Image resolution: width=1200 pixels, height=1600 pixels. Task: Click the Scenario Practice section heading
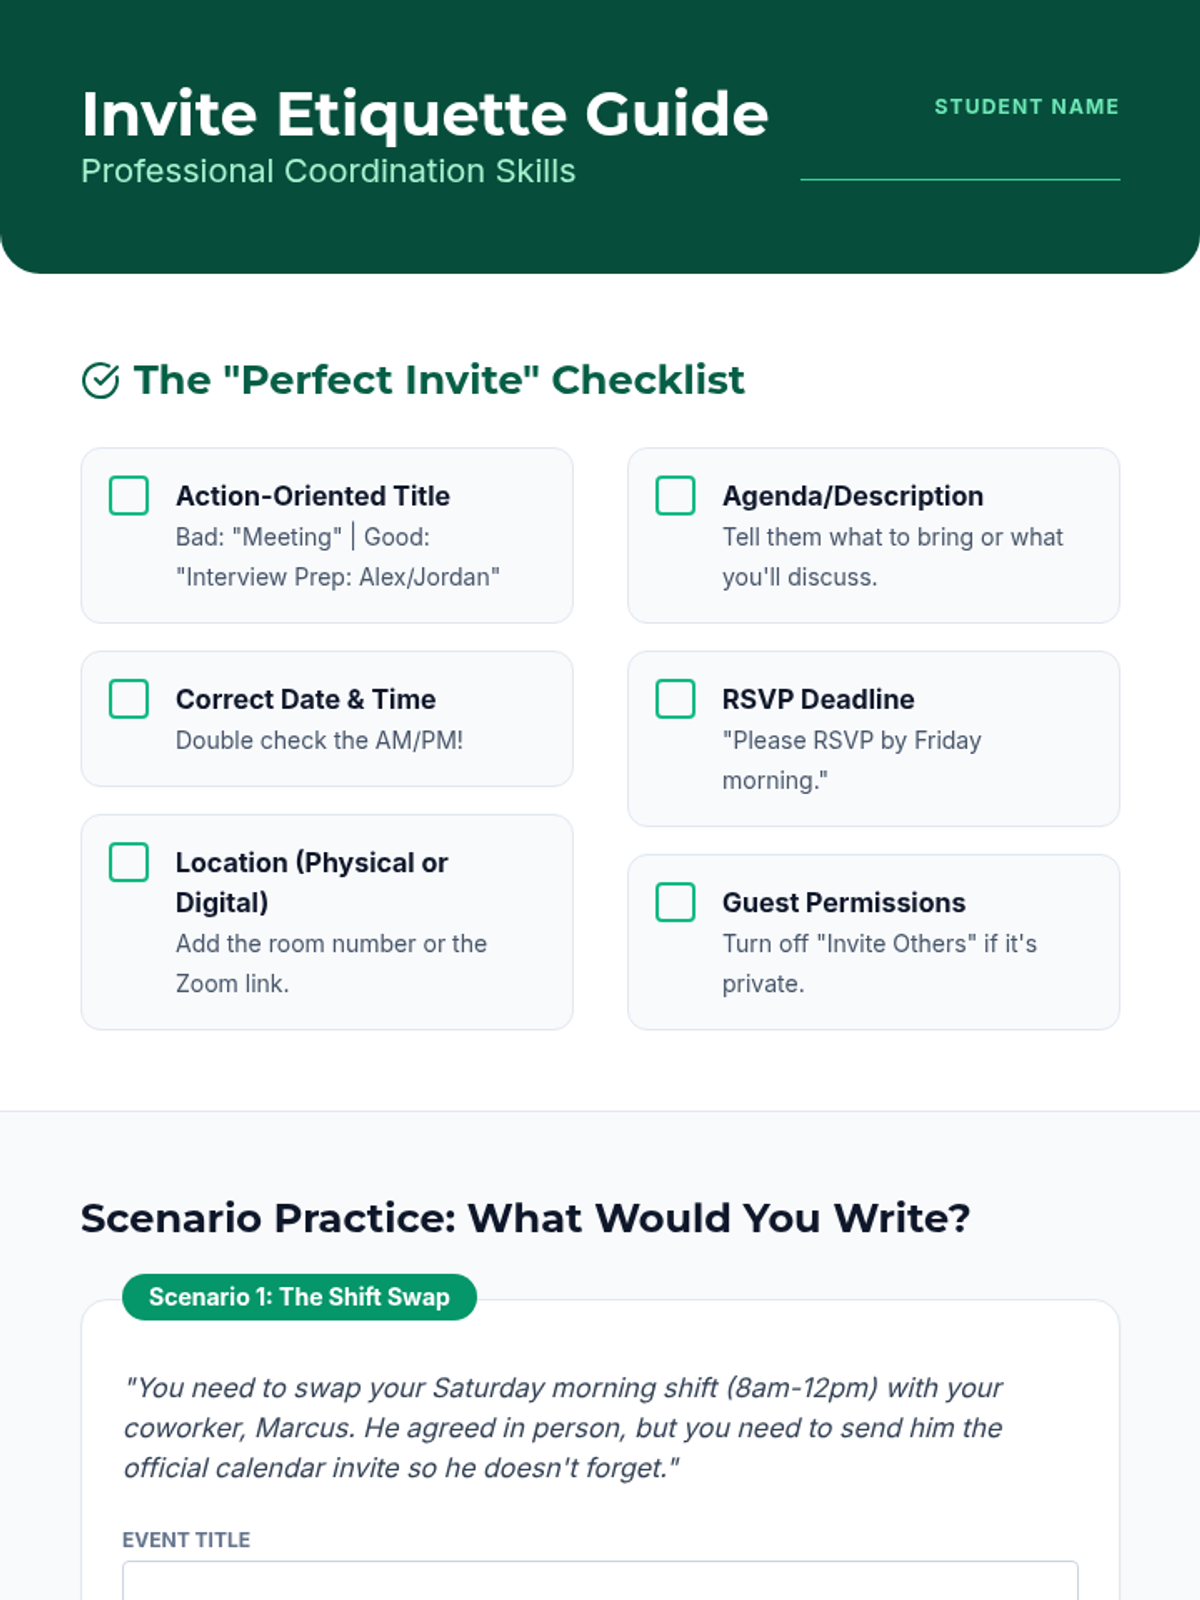tap(525, 1218)
